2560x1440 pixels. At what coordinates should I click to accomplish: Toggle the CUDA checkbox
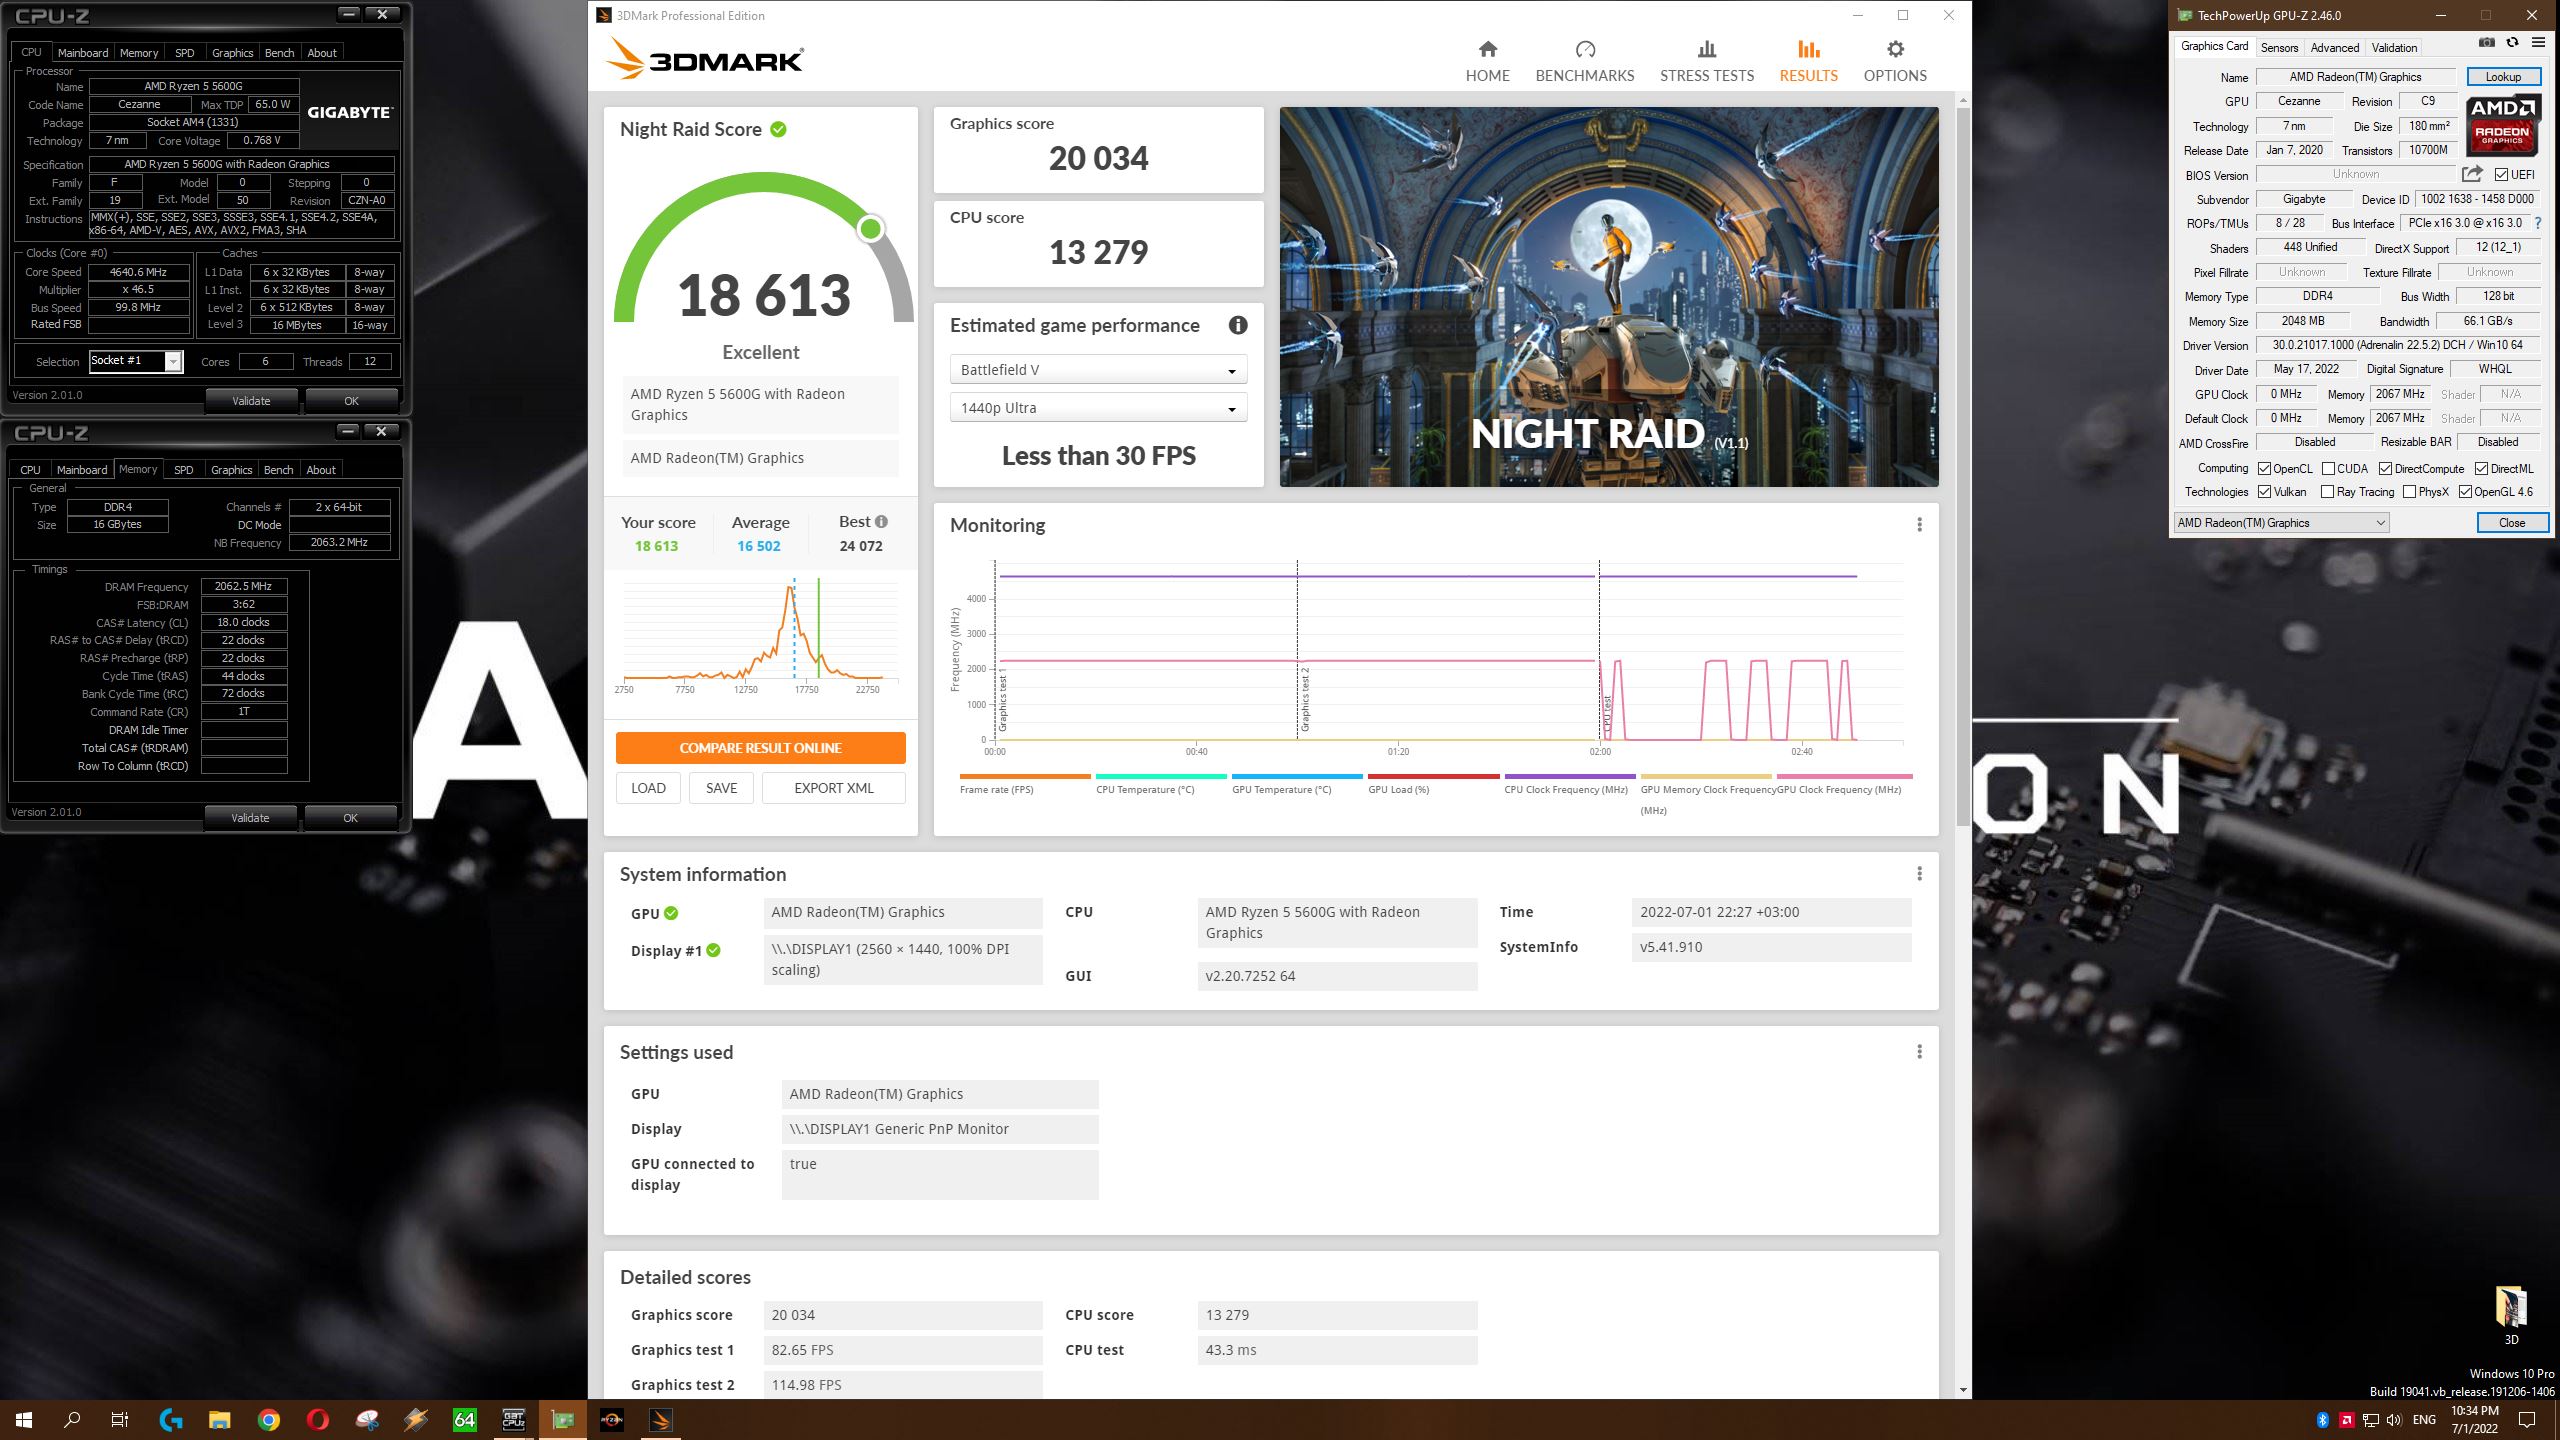(x=2328, y=469)
